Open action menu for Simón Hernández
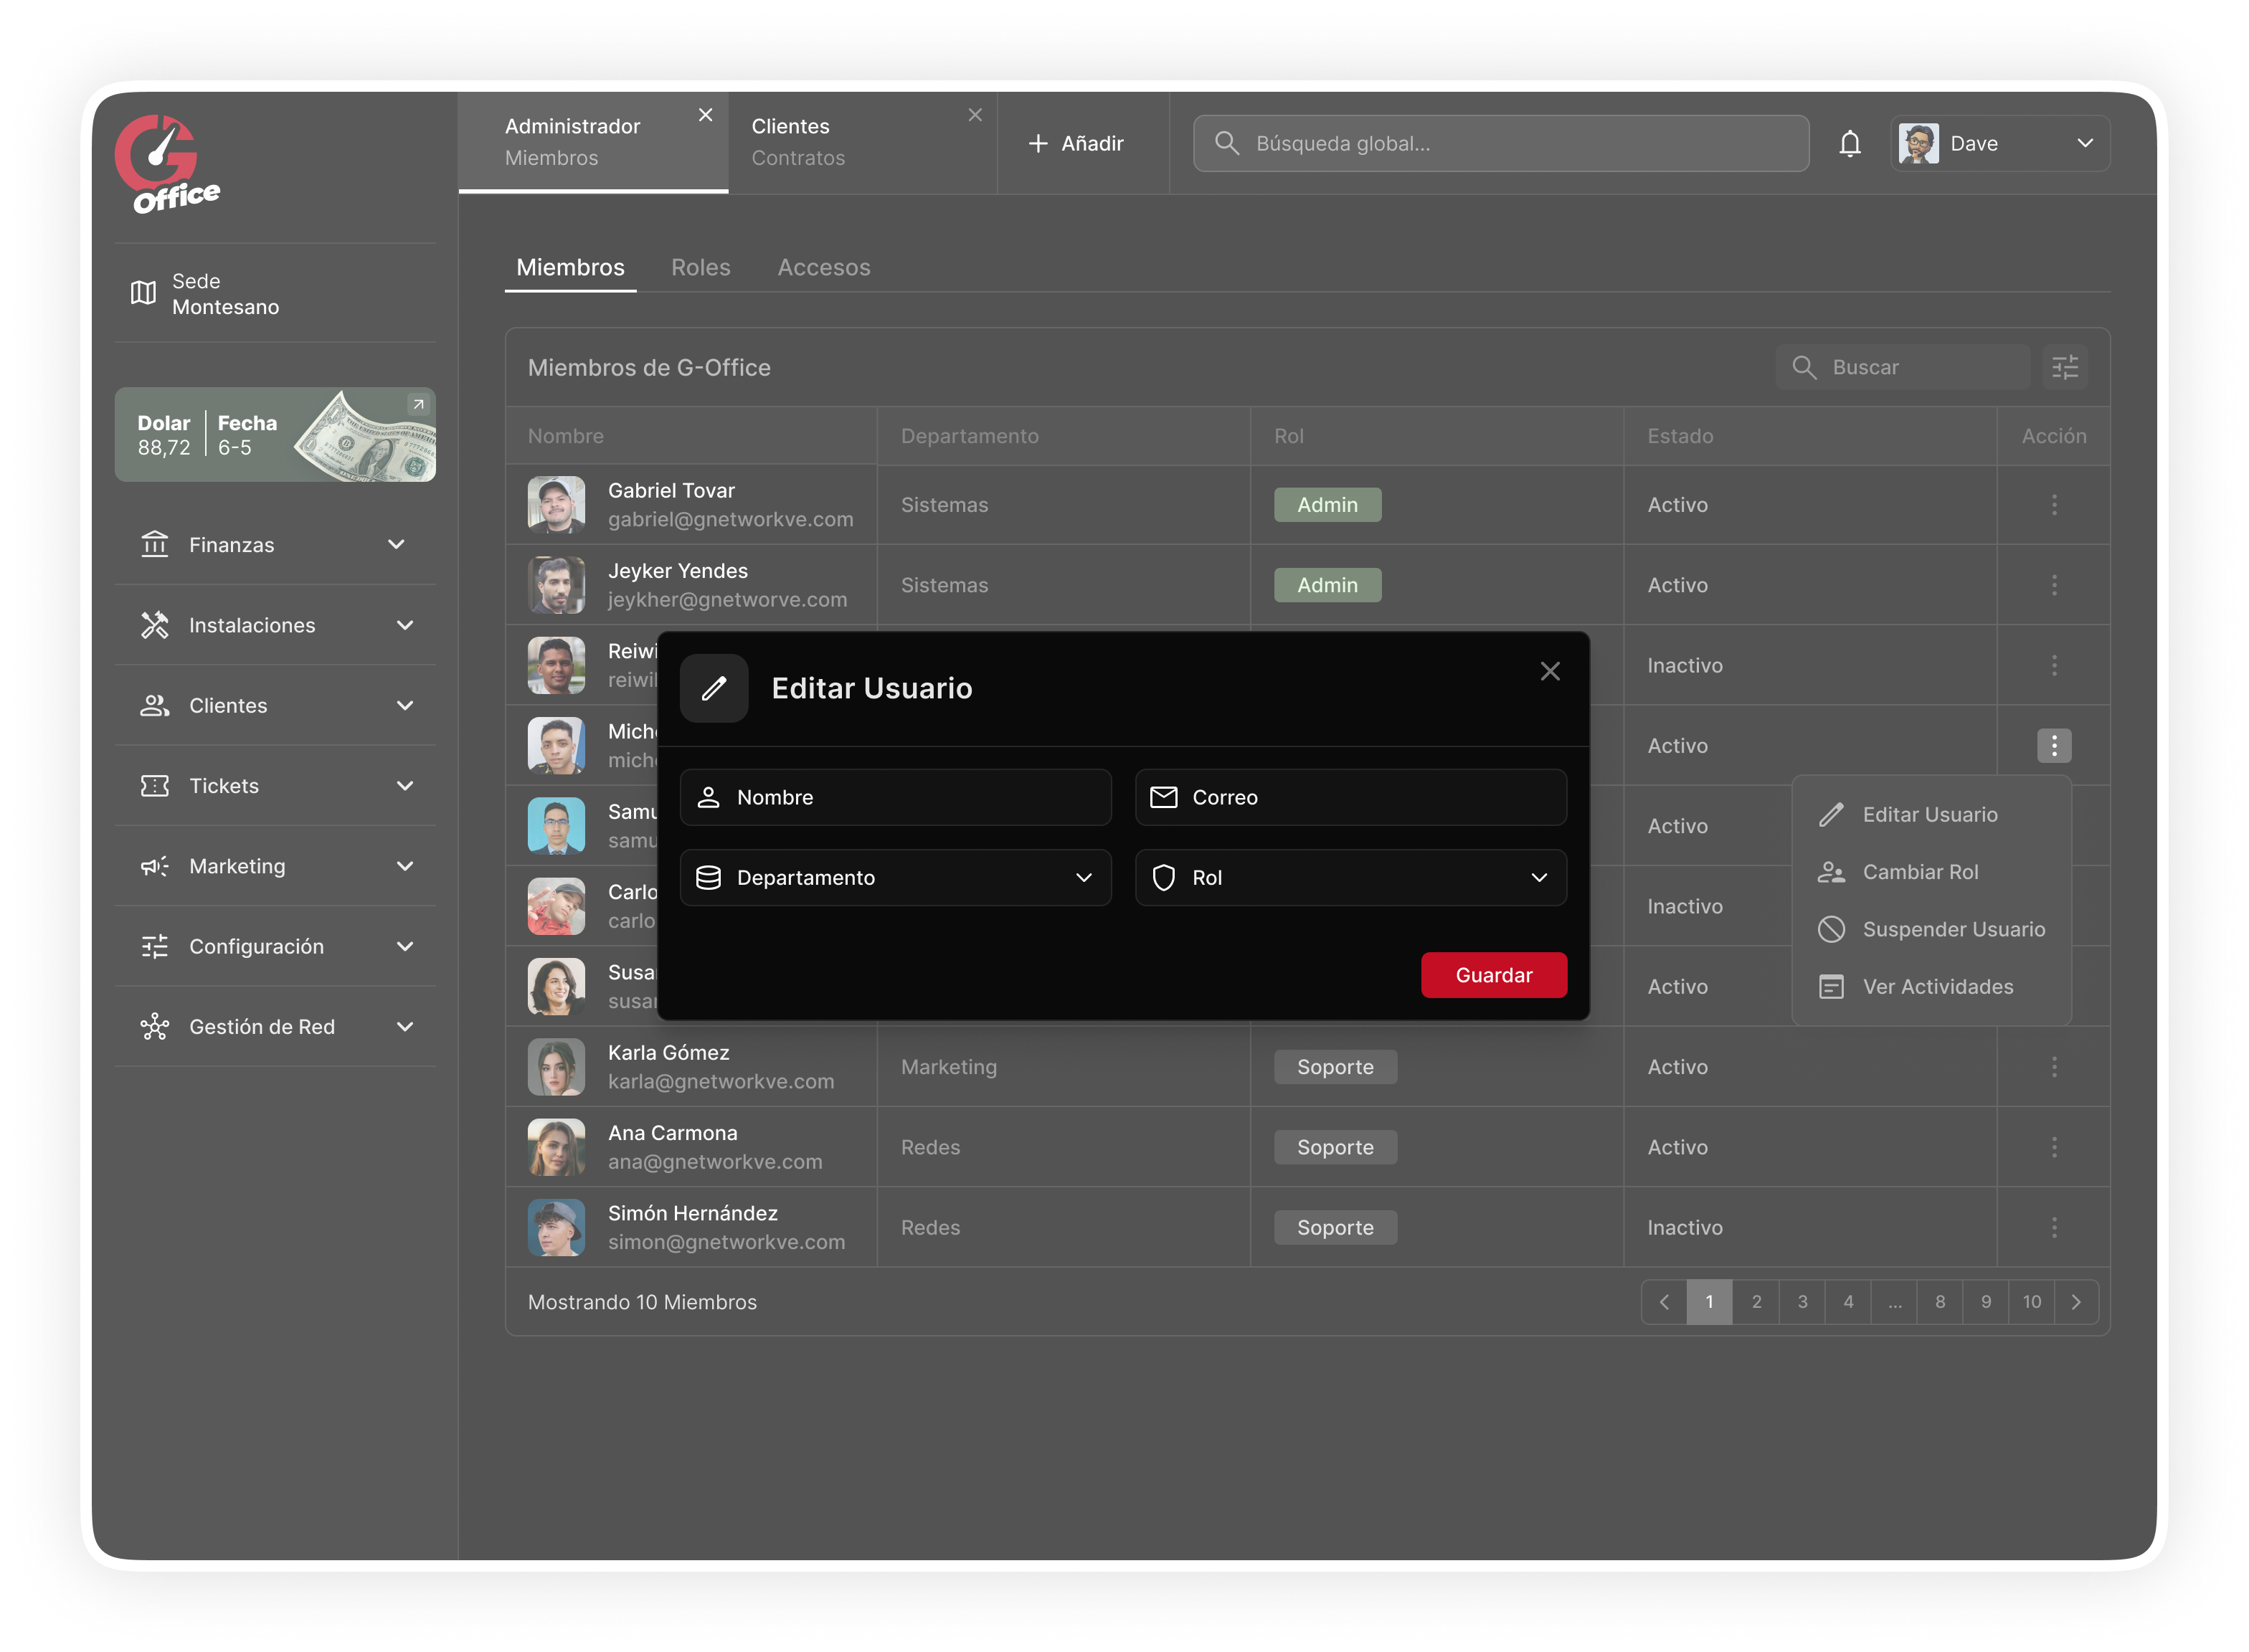The height and width of the screenshot is (1652, 2249). (2054, 1227)
